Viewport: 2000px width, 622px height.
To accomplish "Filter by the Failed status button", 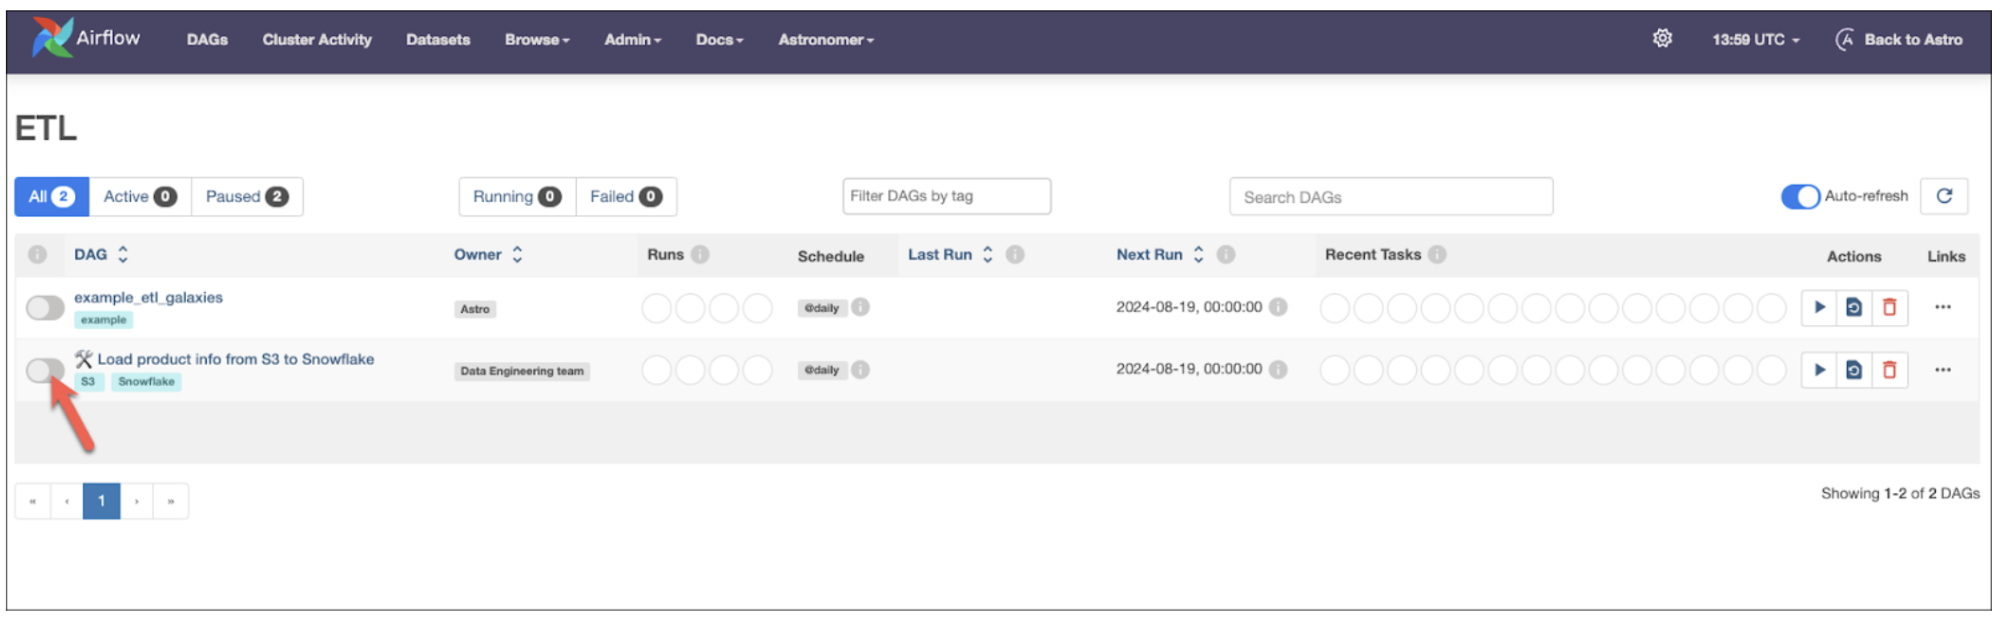I will pyautogui.click(x=625, y=197).
